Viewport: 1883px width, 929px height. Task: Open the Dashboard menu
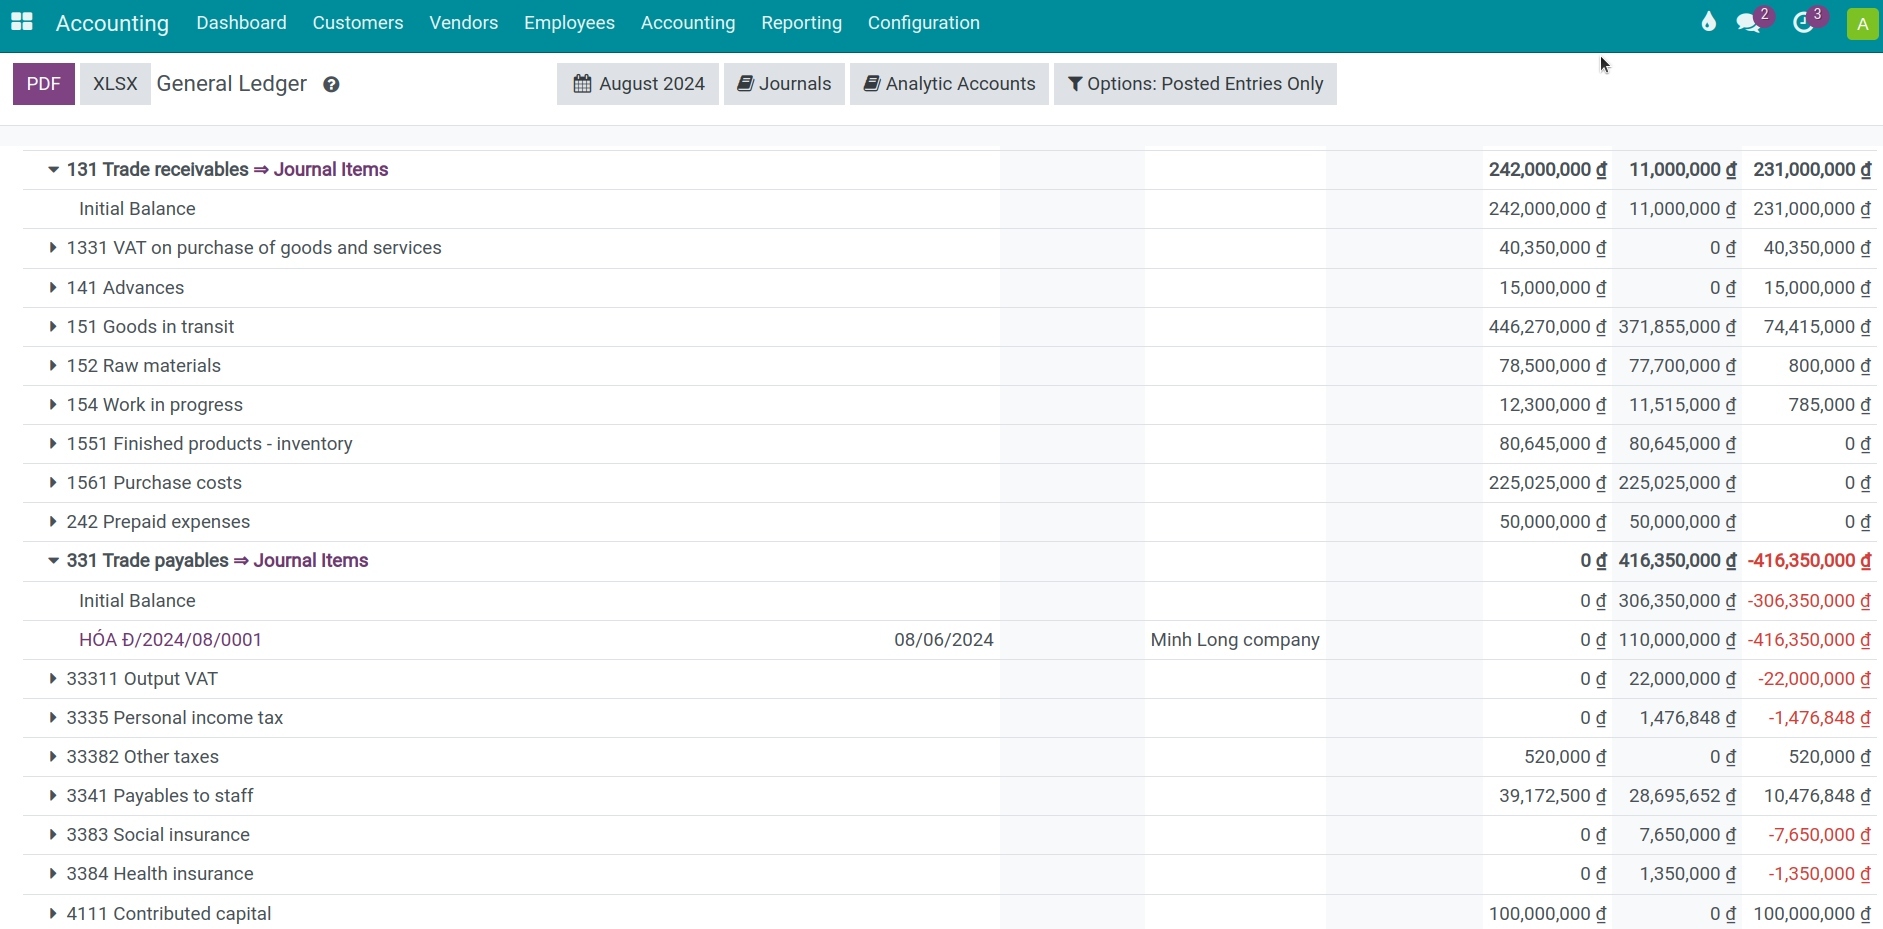click(x=241, y=23)
